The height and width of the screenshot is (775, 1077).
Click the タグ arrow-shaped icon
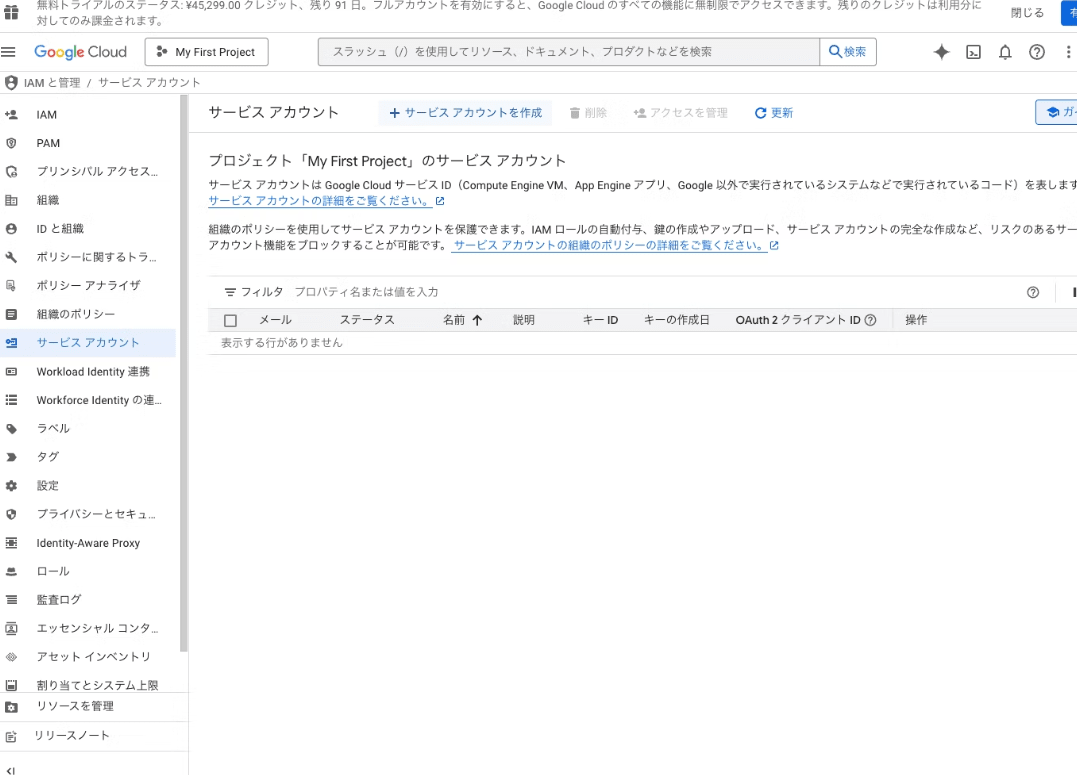click(11, 457)
